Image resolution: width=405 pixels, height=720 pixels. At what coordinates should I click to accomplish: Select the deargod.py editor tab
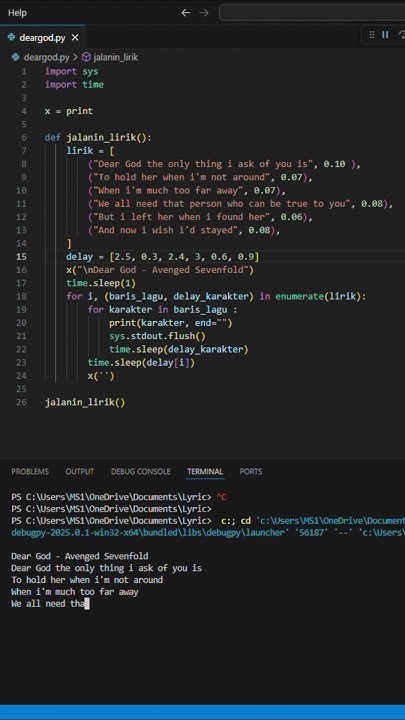[43, 38]
